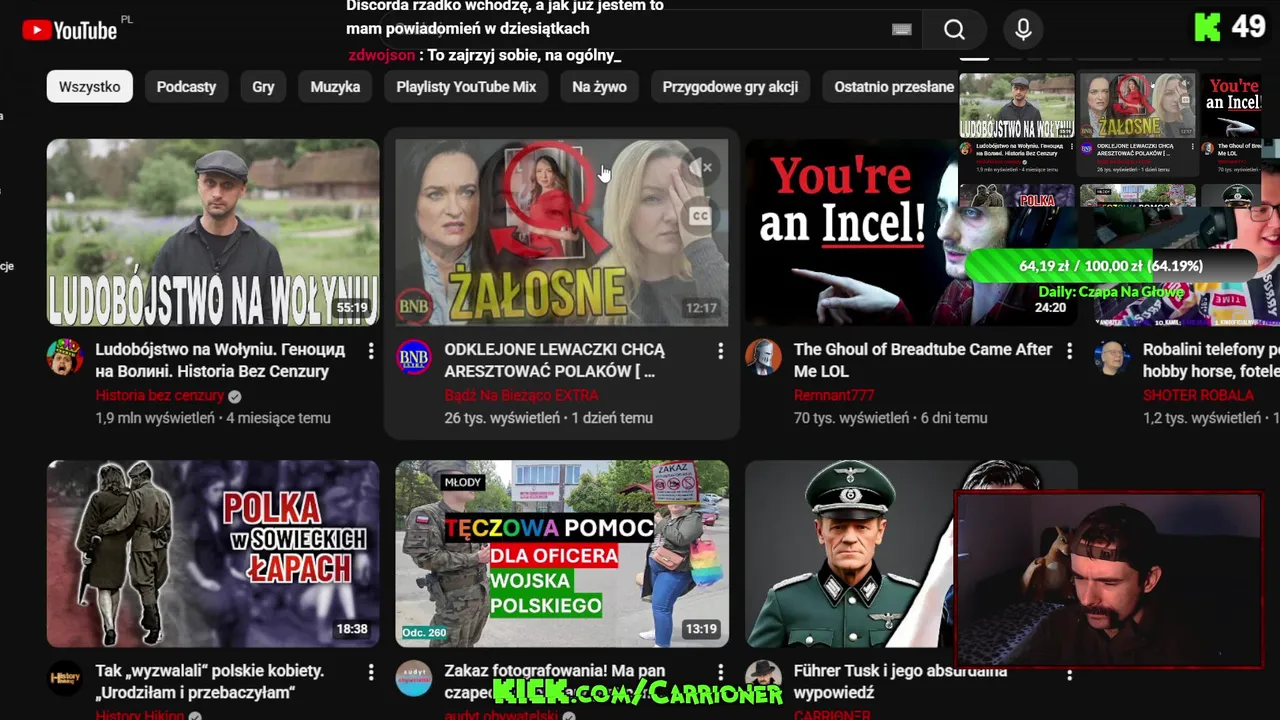Screen dimensions: 1280x720
Task: Open the ODKLEJONE LEWACZKI CHCĄ ARESZTOWAĆ title
Action: tap(555, 360)
